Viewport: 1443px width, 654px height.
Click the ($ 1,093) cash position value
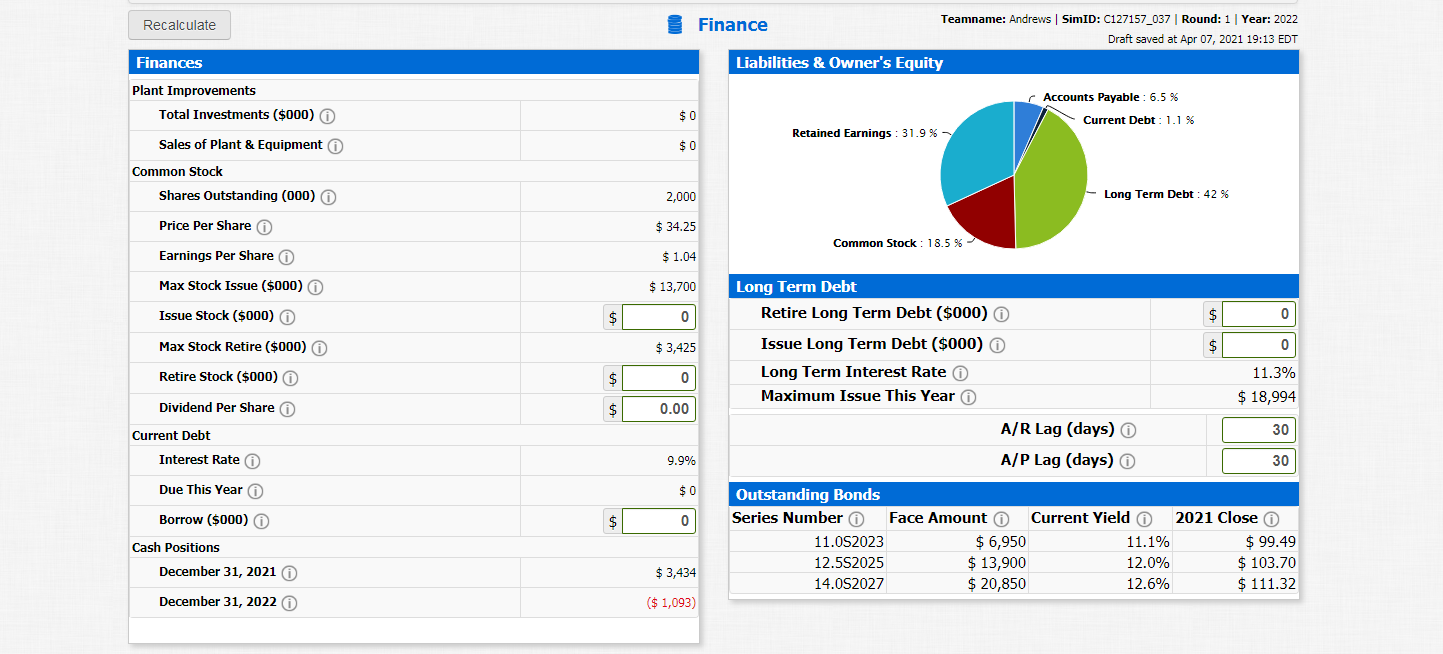tap(671, 603)
